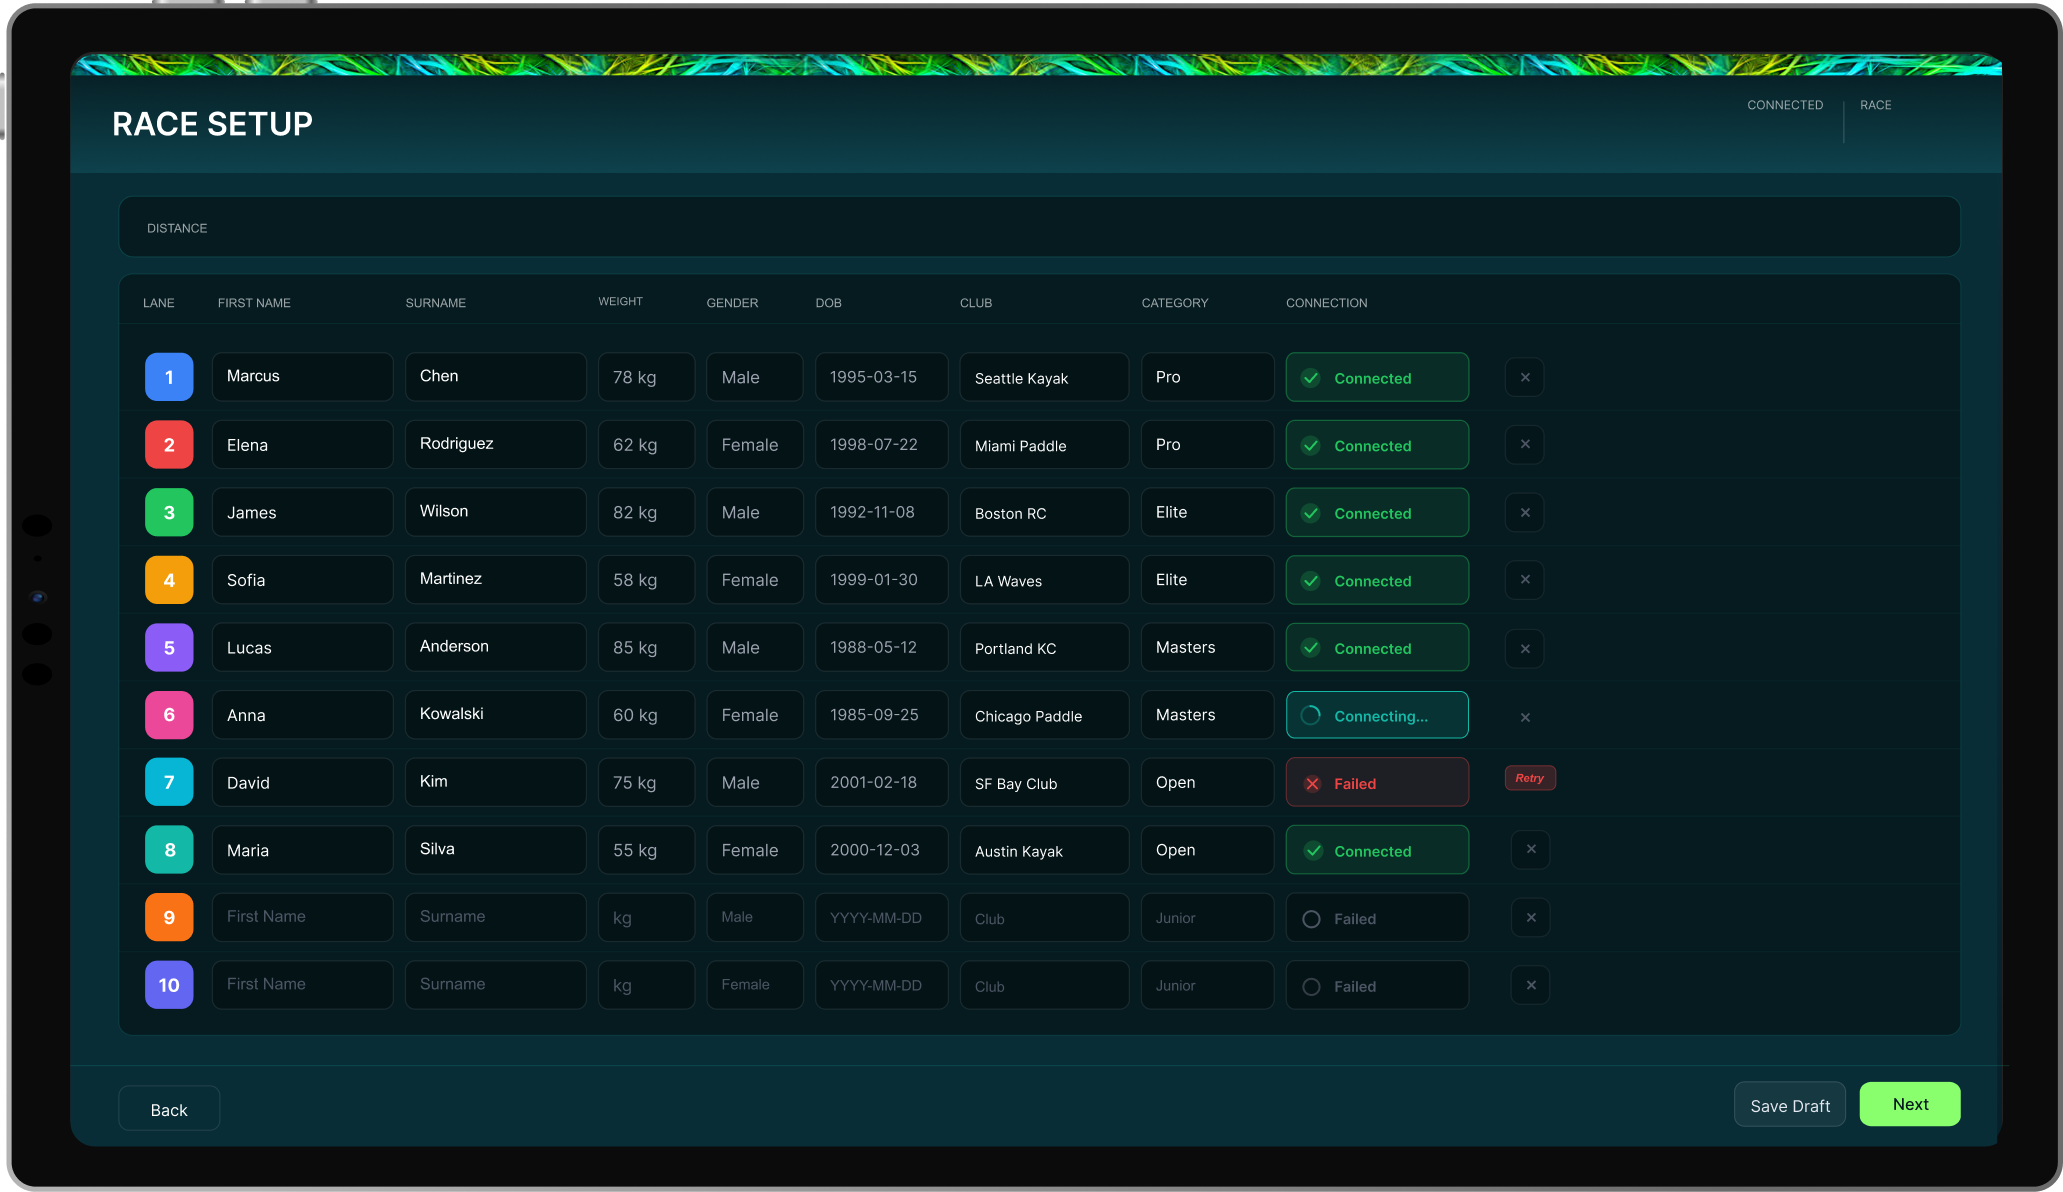Viewport: 2063px width, 1192px height.
Task: Open the gender dropdown on lane 9
Action: [754, 917]
